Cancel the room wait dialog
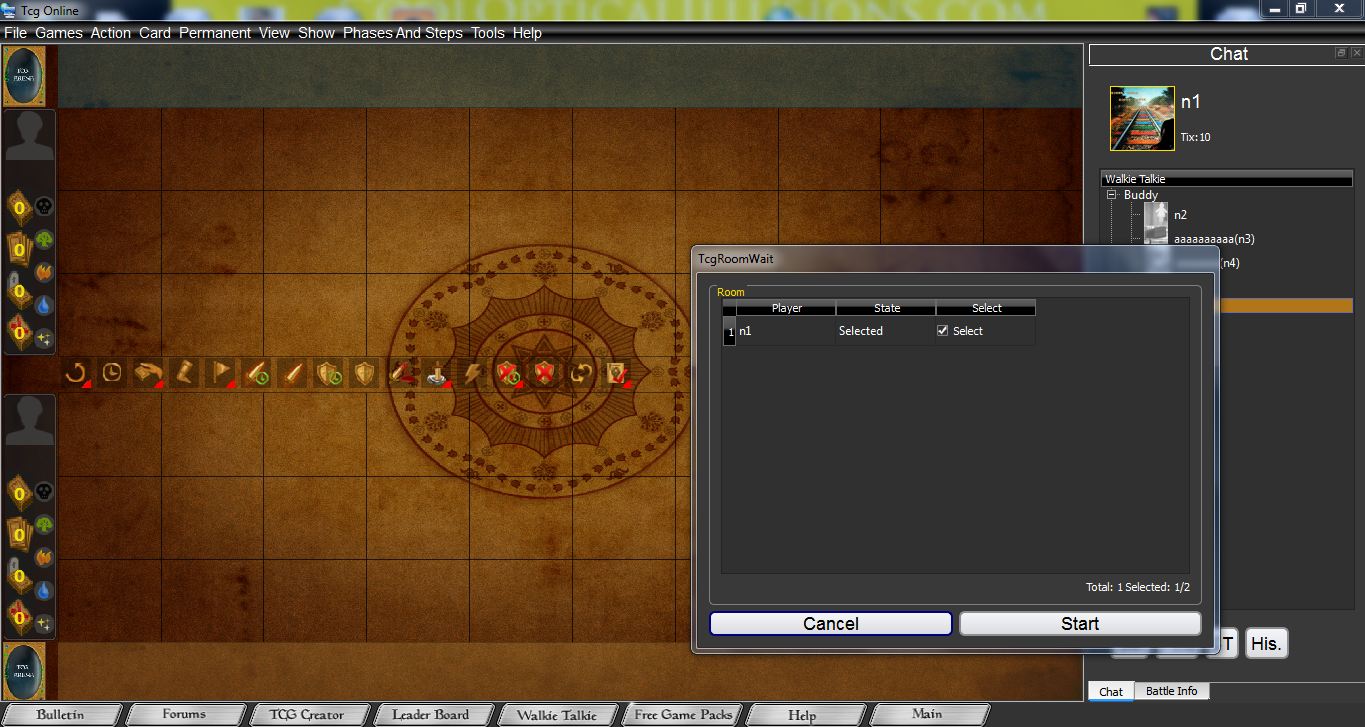 click(830, 624)
